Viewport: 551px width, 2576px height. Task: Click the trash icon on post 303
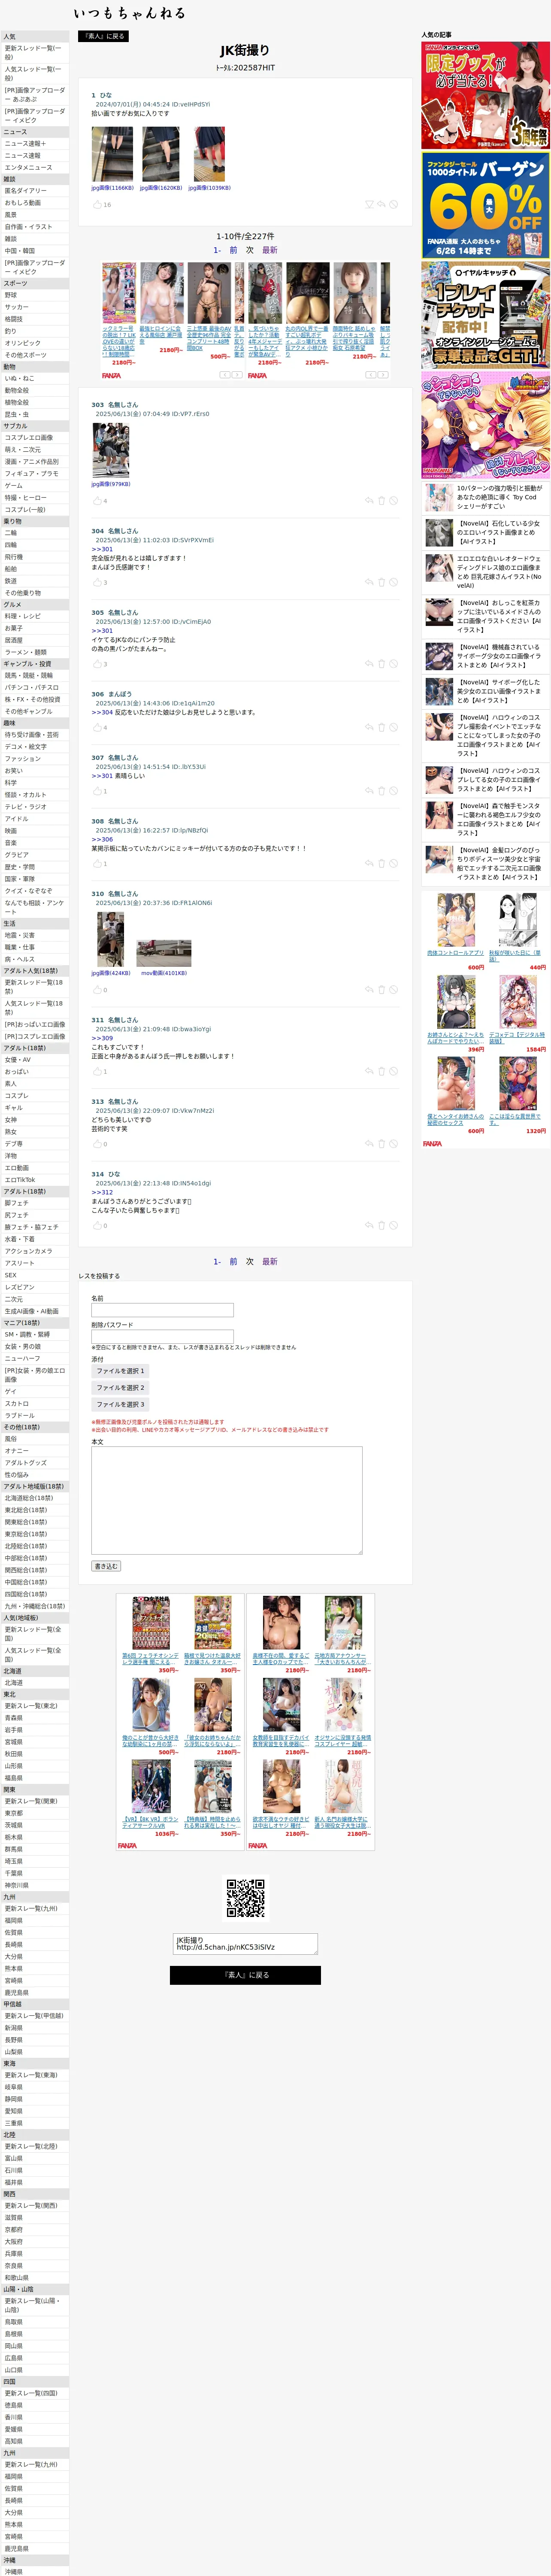point(381,501)
